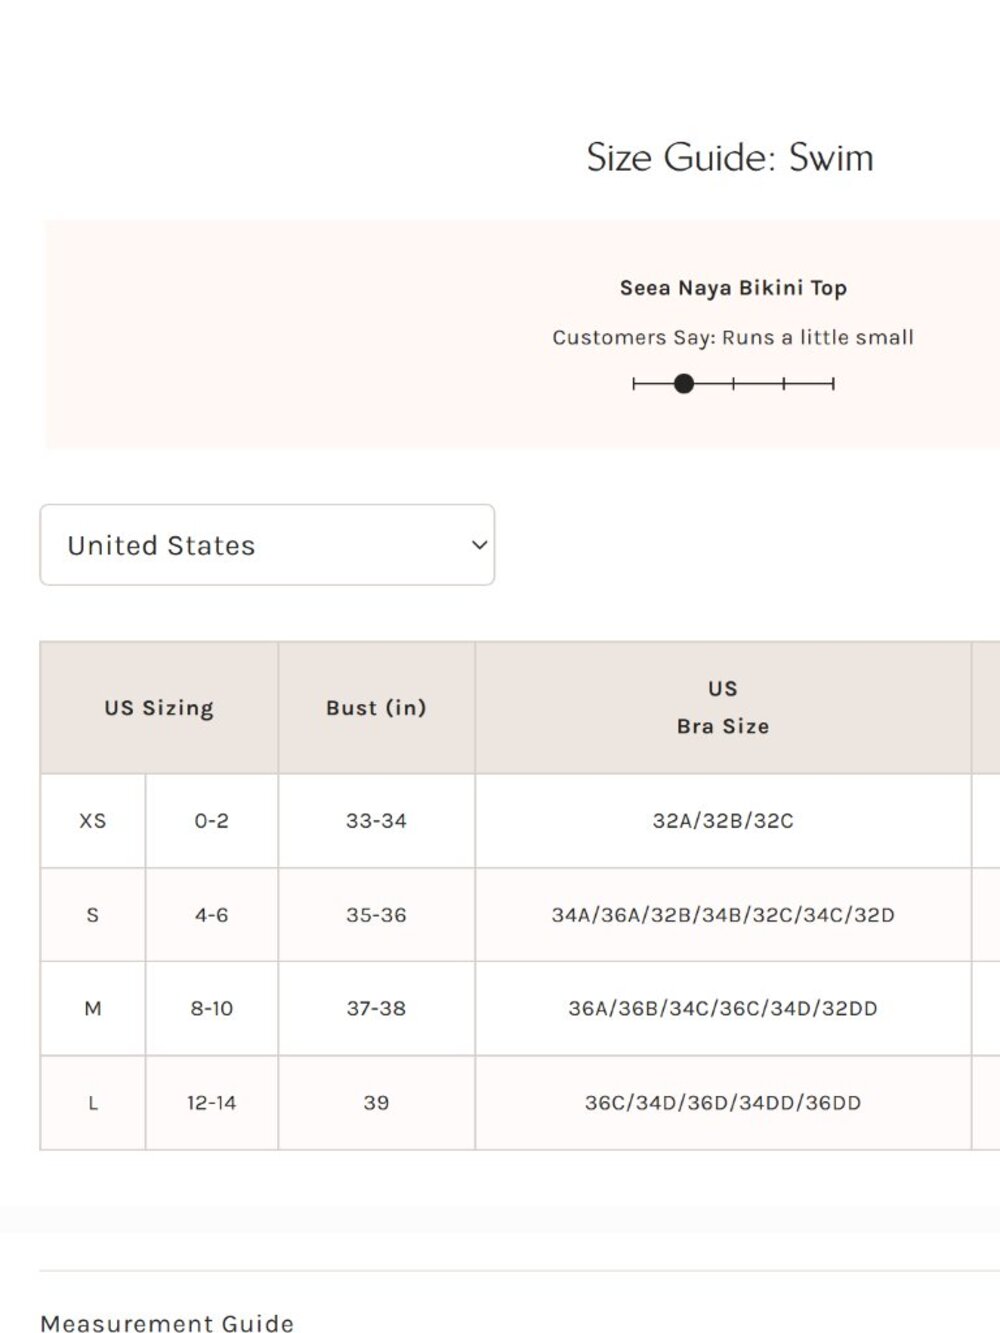
Task: Click the 0-2 US size cell
Action: (x=211, y=820)
